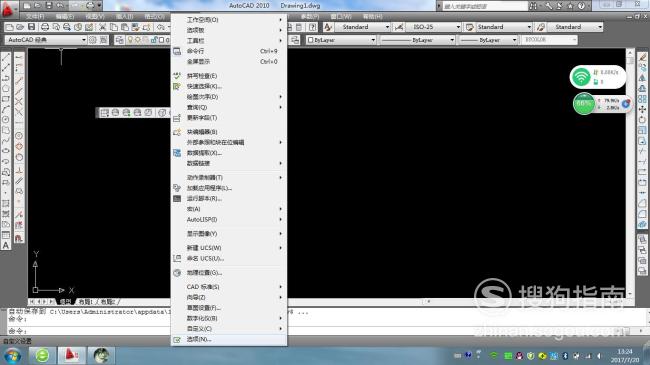The image size is (650, 365).
Task: Select the Multiline Text A tool
Action: [x=6, y=246]
